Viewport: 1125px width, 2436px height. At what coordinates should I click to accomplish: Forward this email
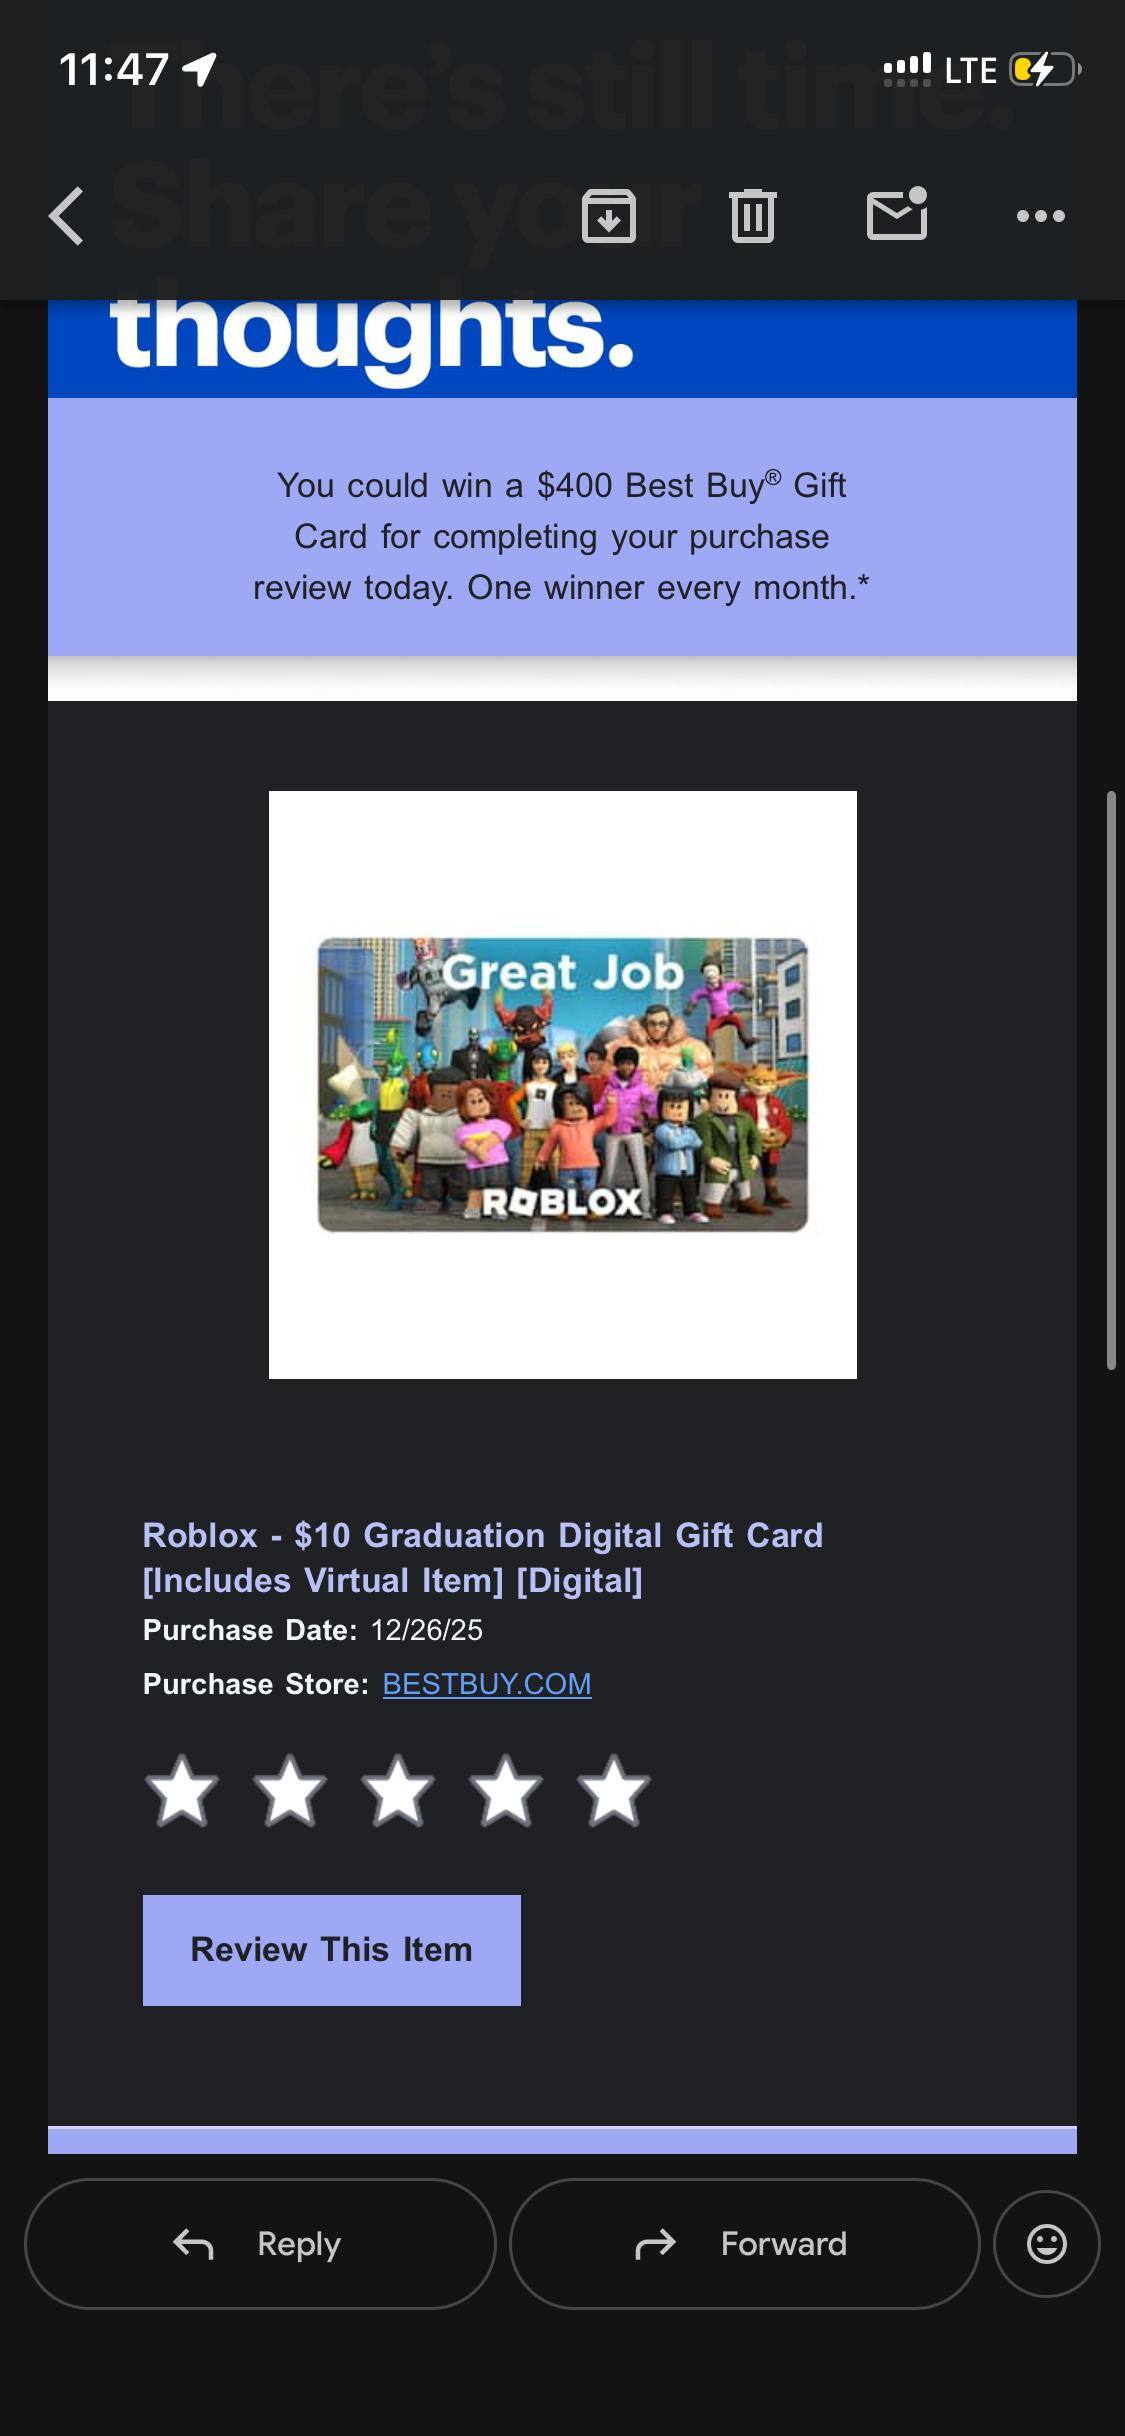tap(745, 2244)
